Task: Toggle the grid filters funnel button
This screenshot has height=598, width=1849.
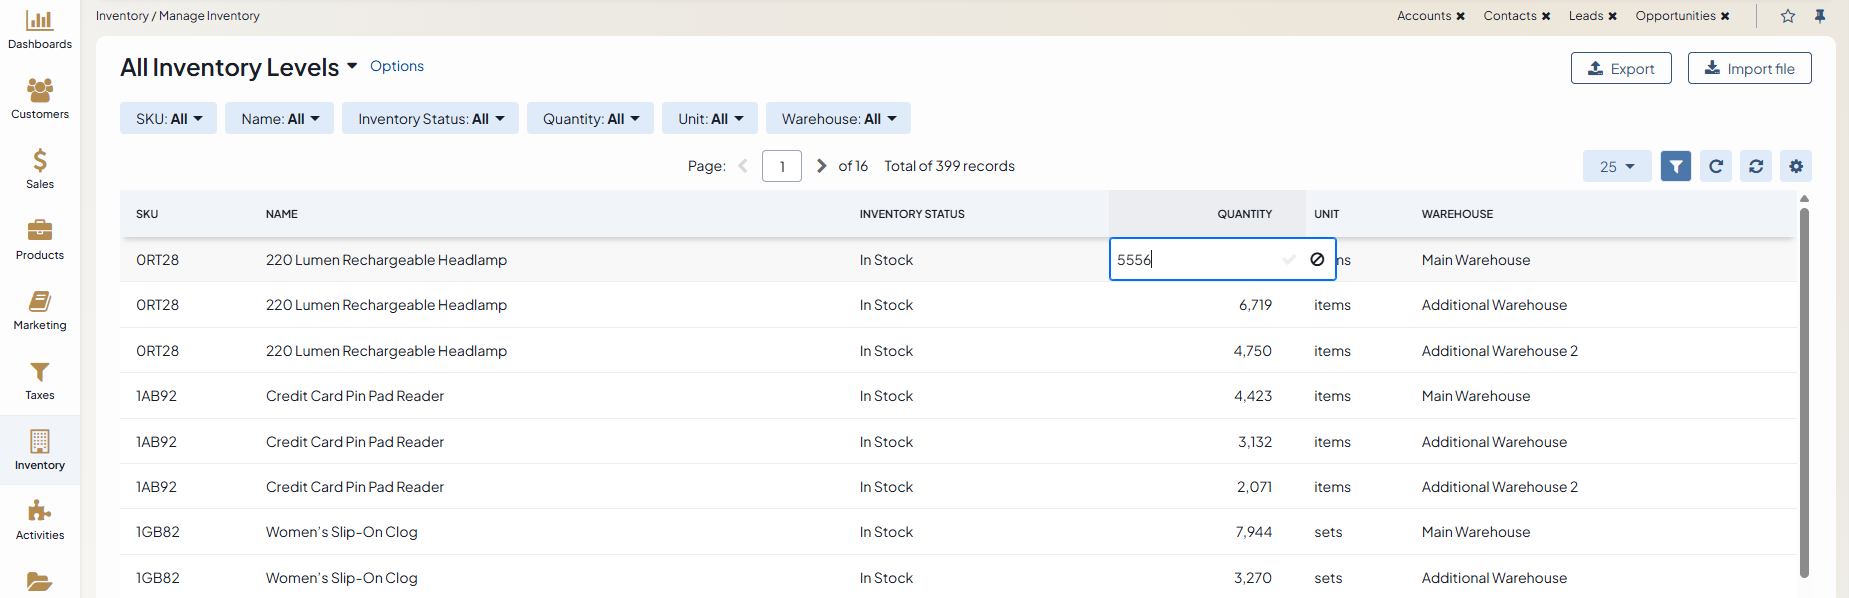Action: pos(1676,166)
